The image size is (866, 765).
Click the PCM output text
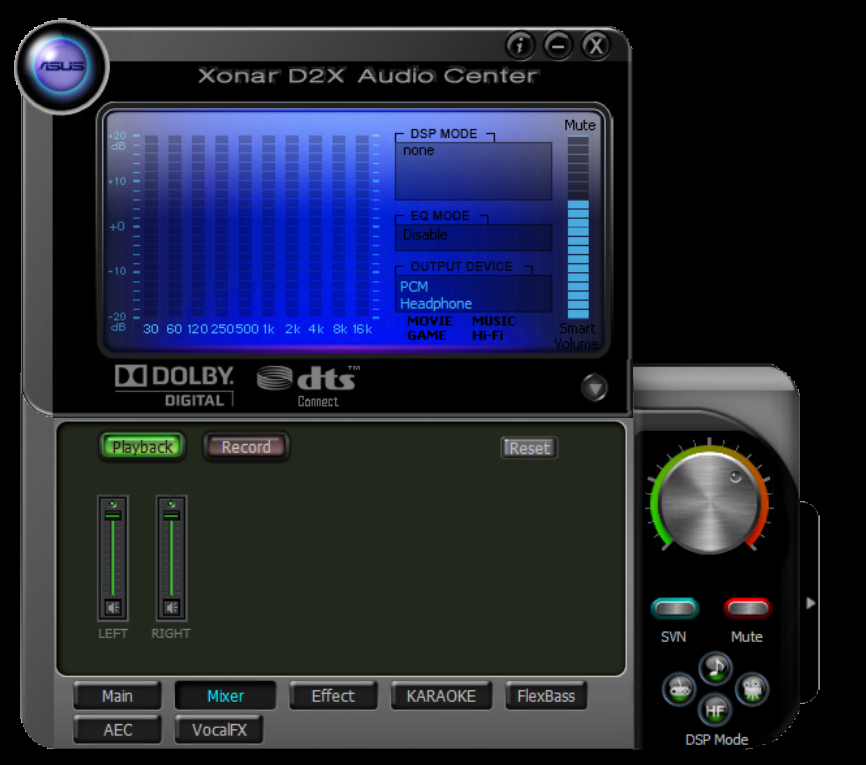pyautogui.click(x=414, y=287)
